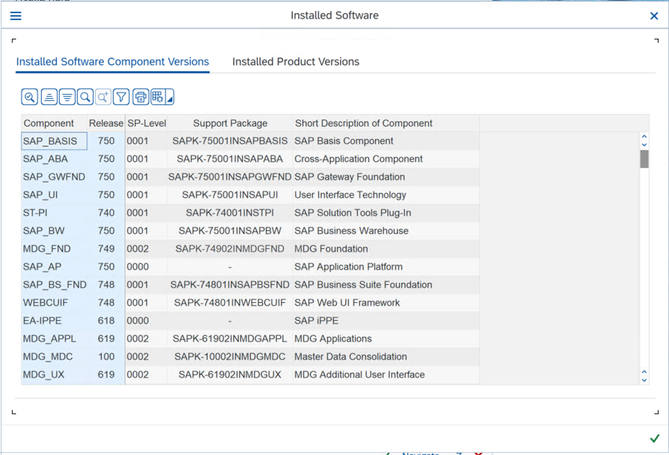
Task: Click the table scrollbar's bottom down arrow
Action: [x=644, y=380]
